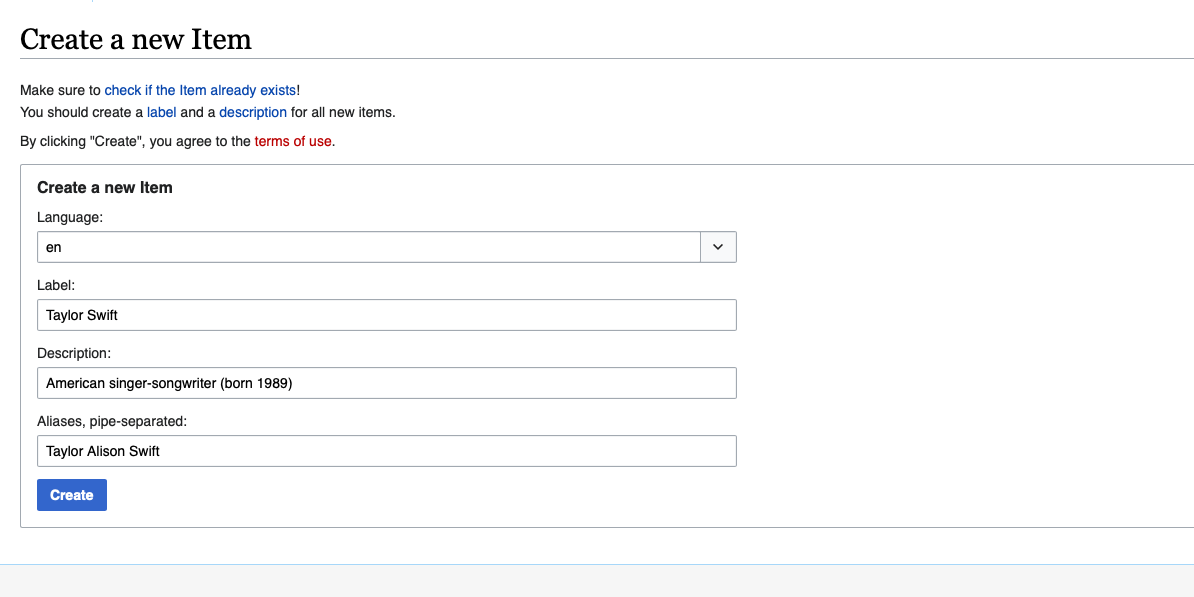Click the blue "label" help link

[161, 112]
